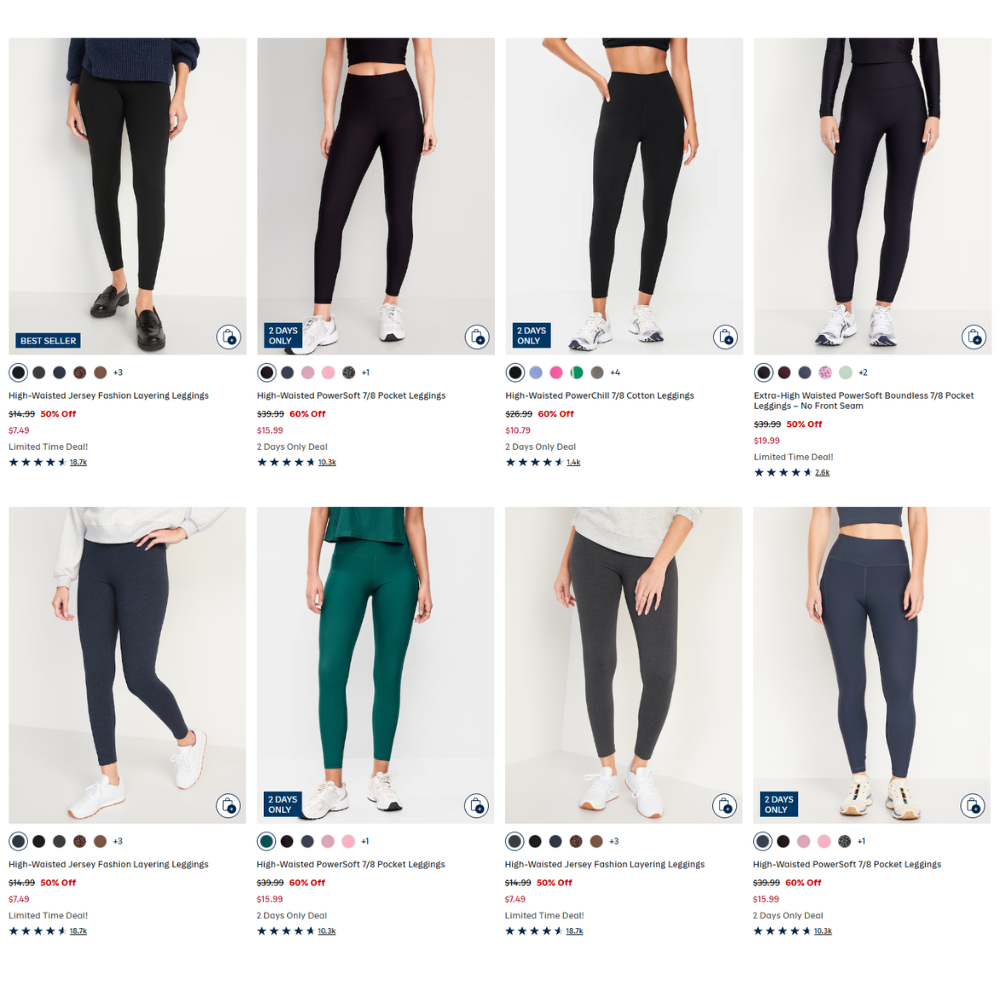Select the purple swatch on Boundless Leggings

(785, 372)
